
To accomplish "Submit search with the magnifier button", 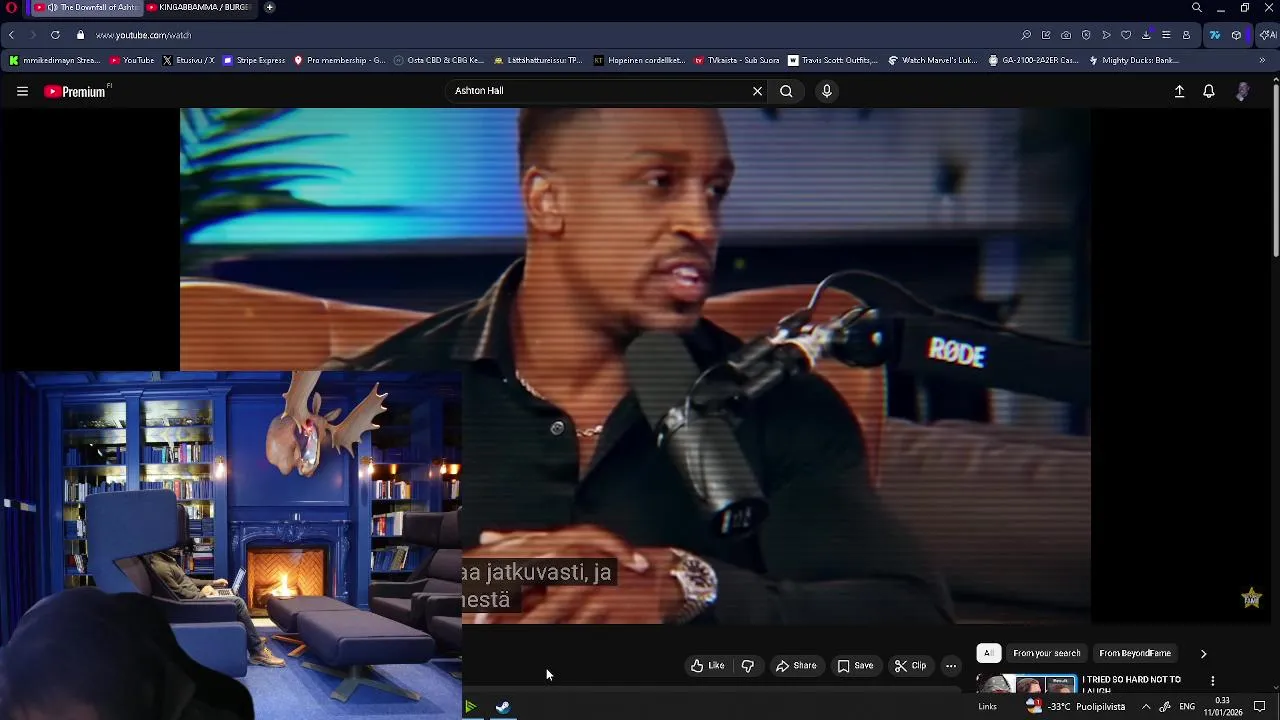I will 786,91.
